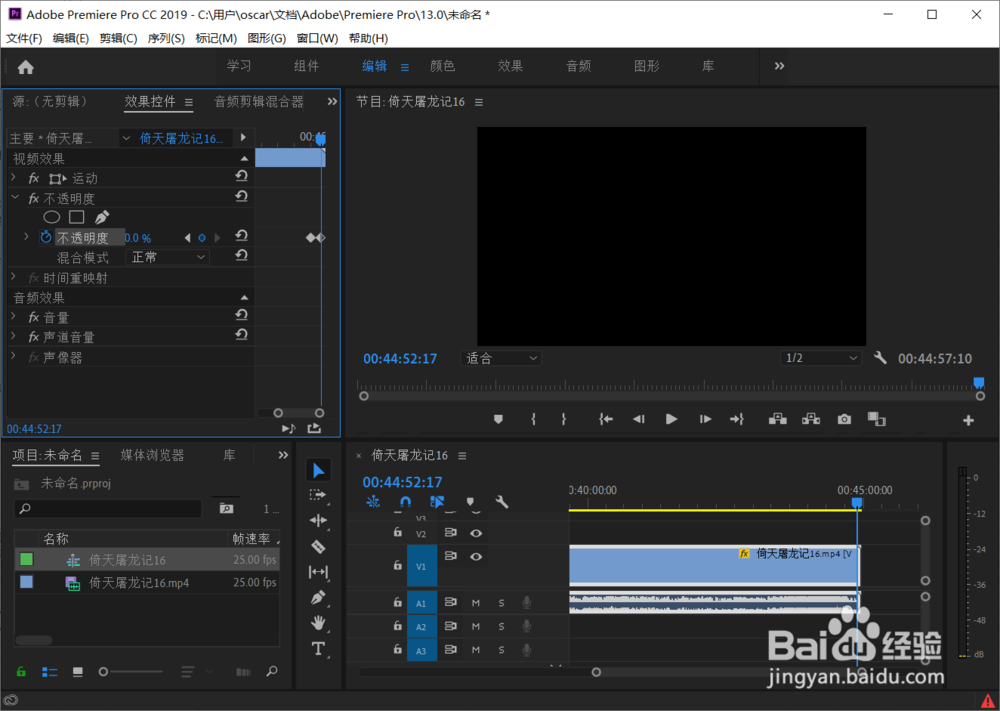Play the program monitor video

coord(671,419)
